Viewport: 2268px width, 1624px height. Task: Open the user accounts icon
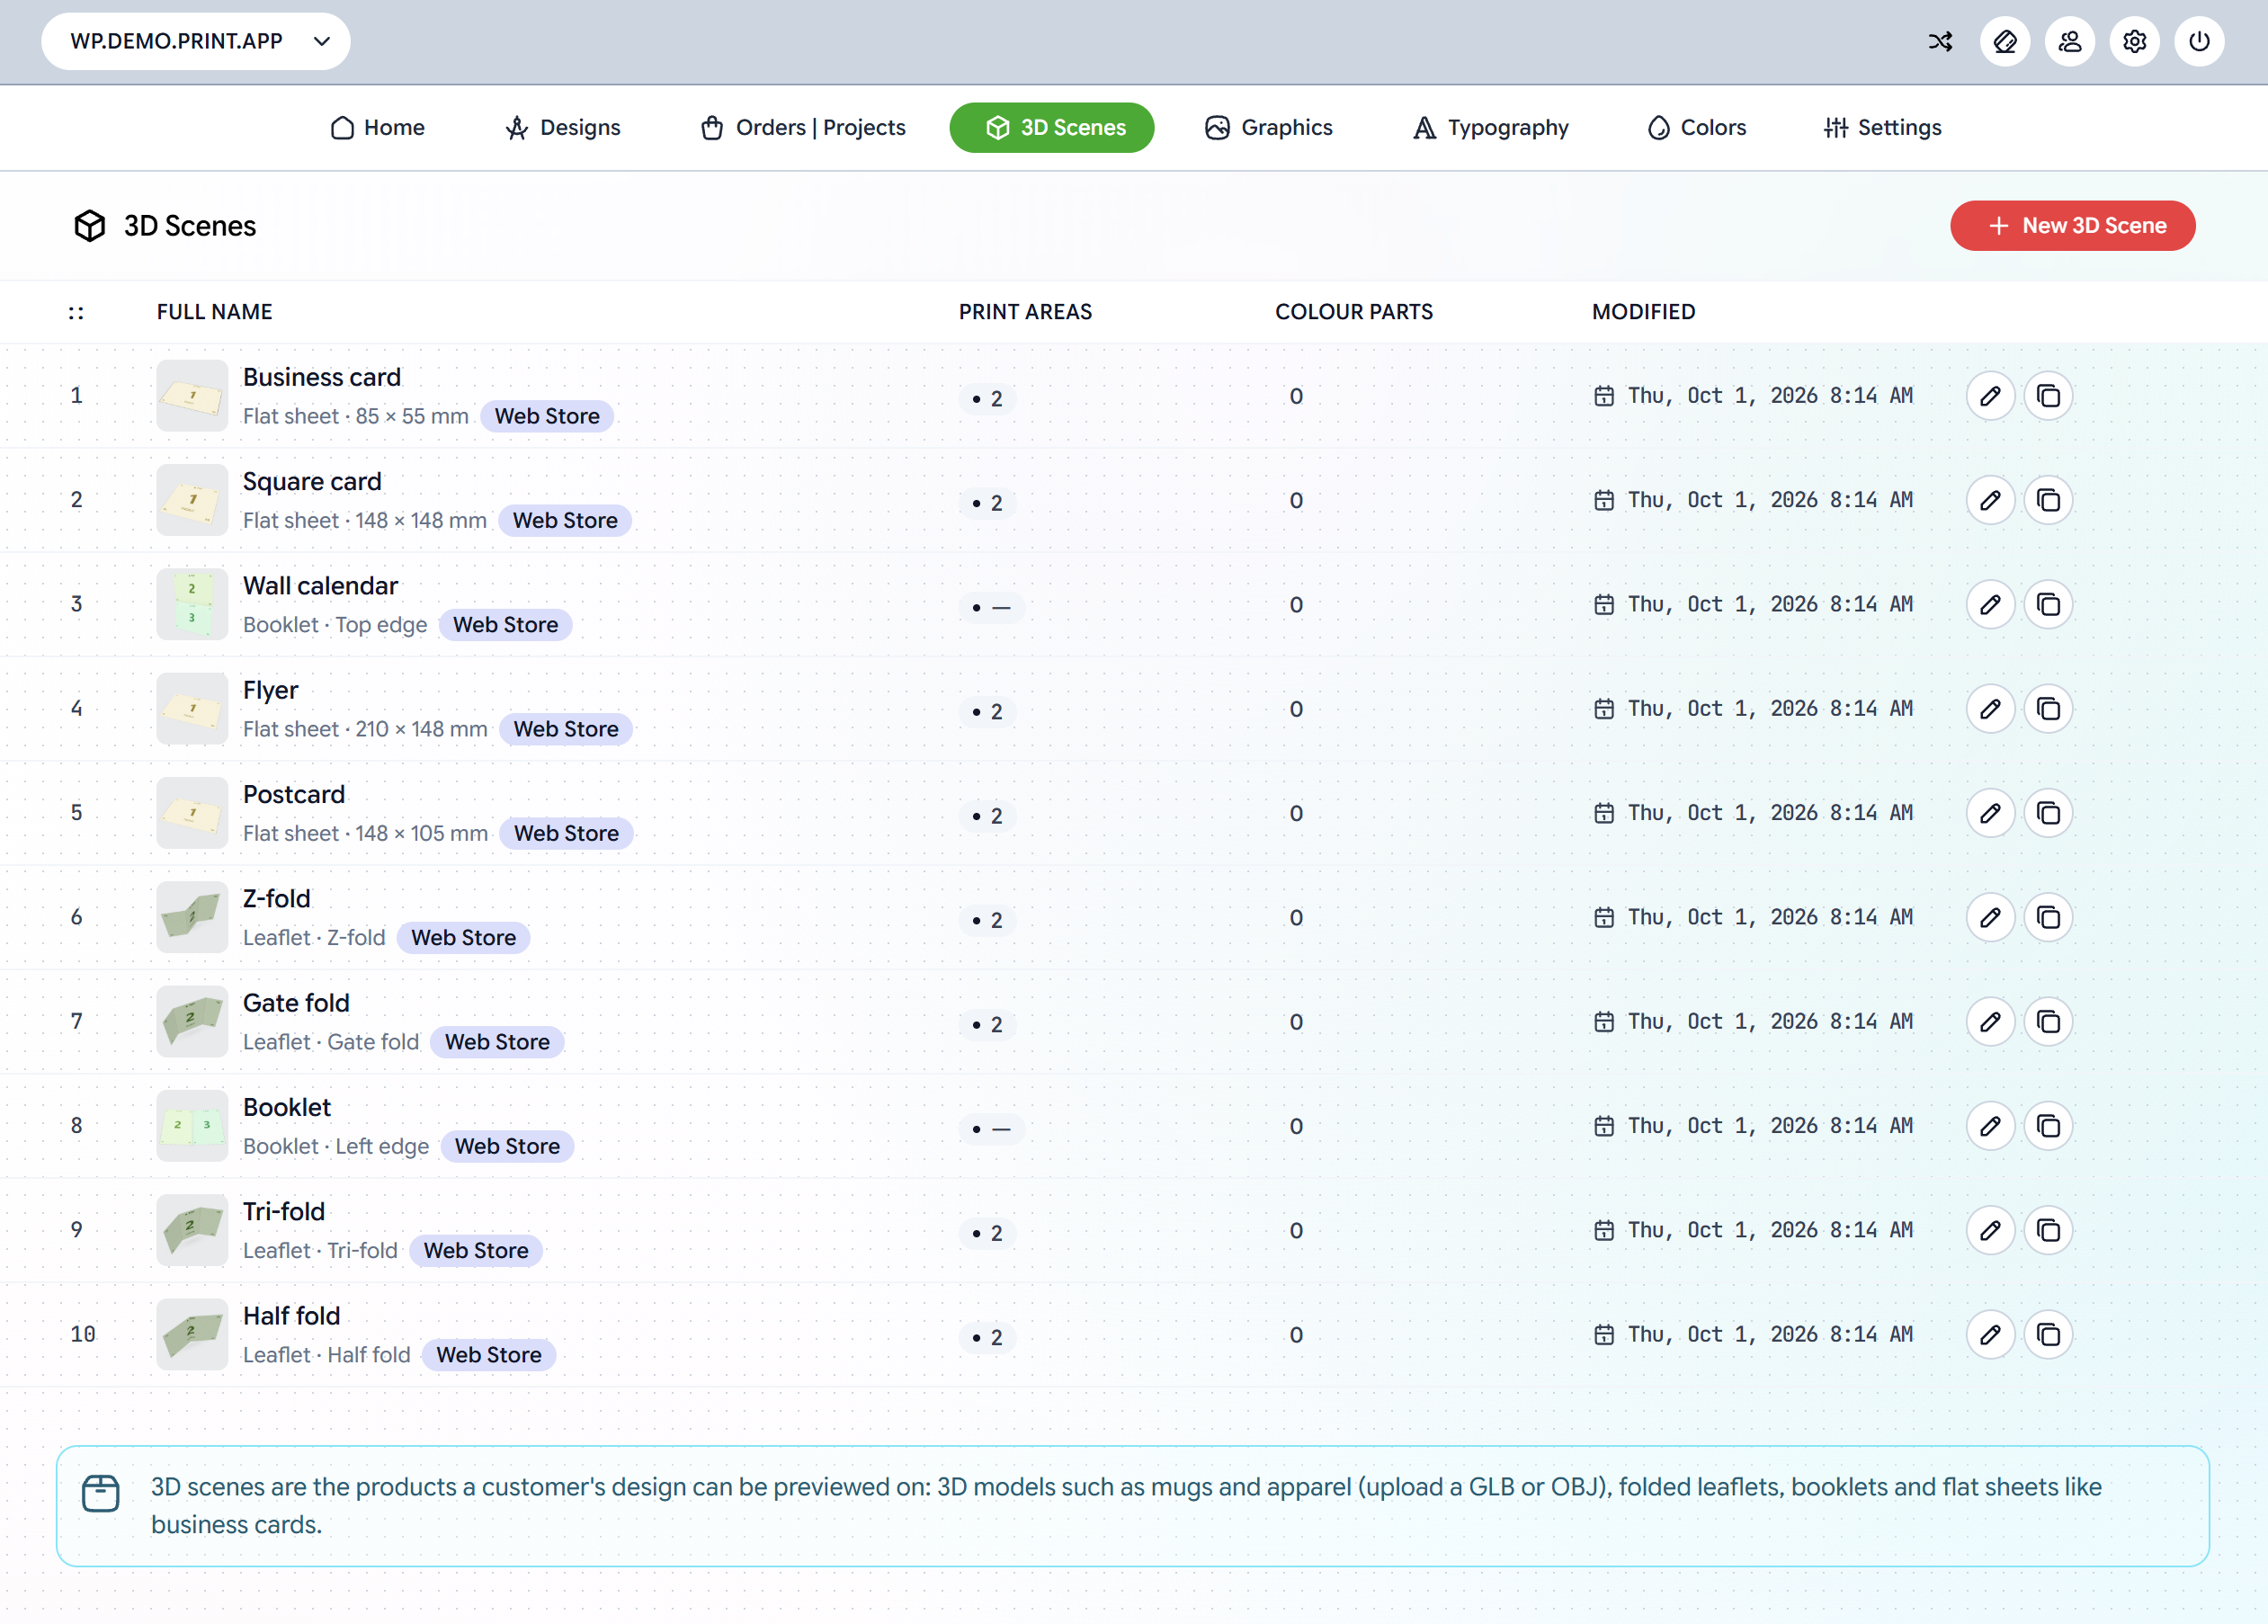pos(2070,42)
